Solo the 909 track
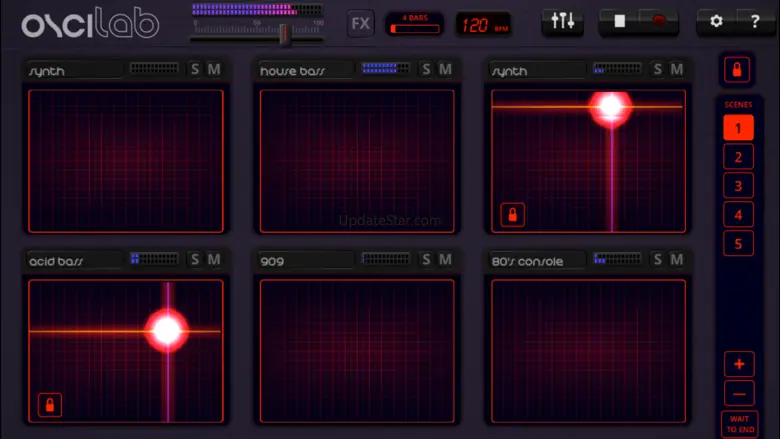 click(426, 260)
